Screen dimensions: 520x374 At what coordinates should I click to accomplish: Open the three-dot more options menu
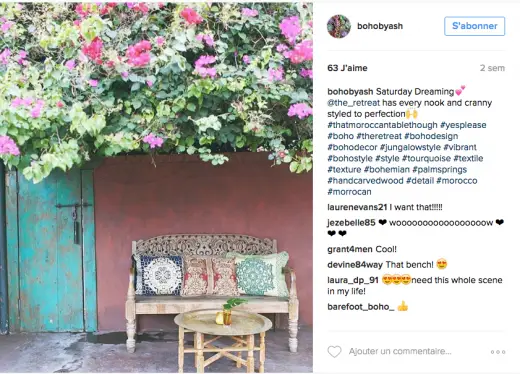498,352
